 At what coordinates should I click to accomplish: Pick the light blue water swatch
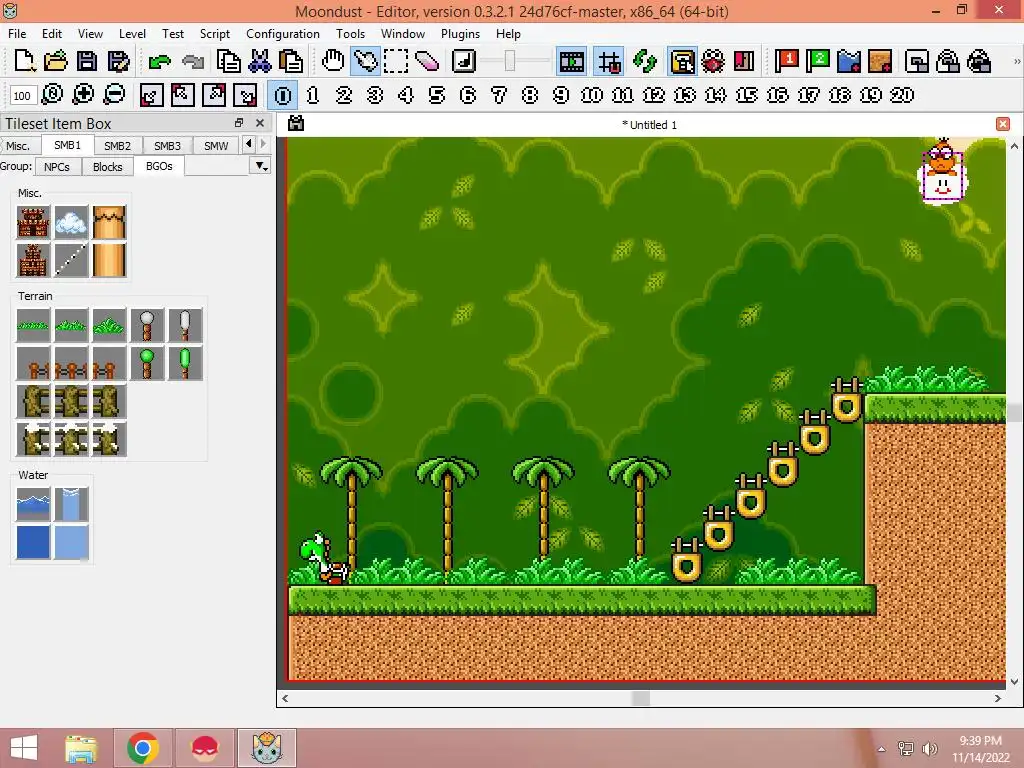click(x=71, y=542)
